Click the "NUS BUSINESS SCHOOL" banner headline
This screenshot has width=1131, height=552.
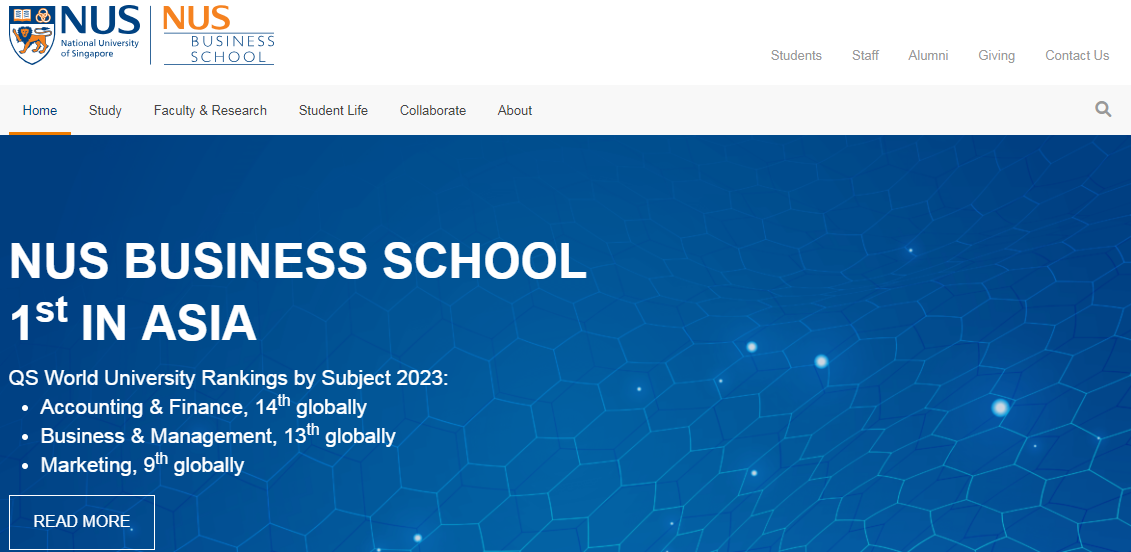coord(298,262)
